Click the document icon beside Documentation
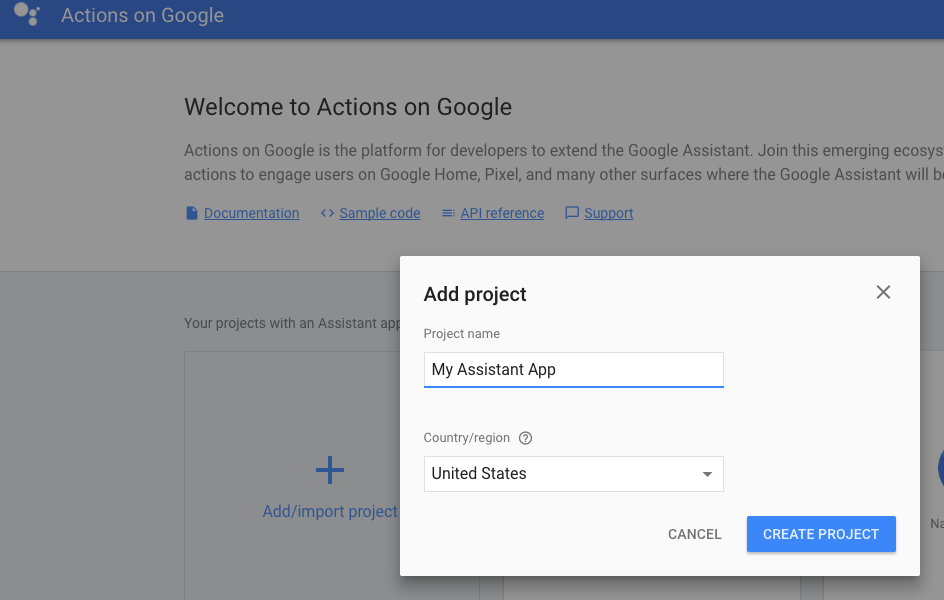Screen dimensions: 944x600 coord(192,212)
